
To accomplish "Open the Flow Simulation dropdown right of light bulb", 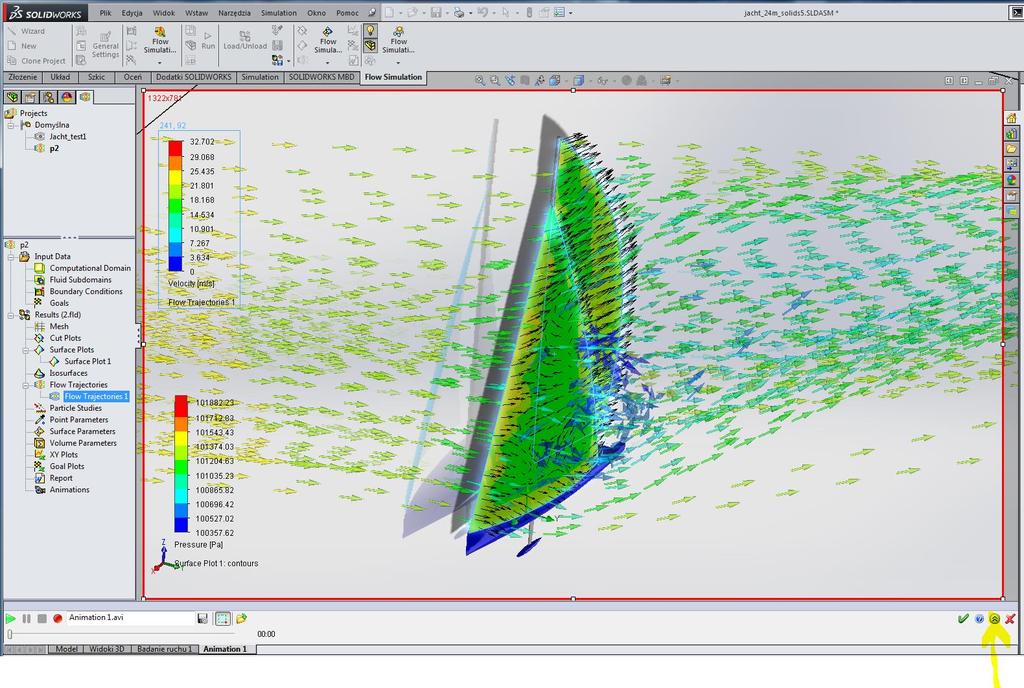I will (398, 44).
